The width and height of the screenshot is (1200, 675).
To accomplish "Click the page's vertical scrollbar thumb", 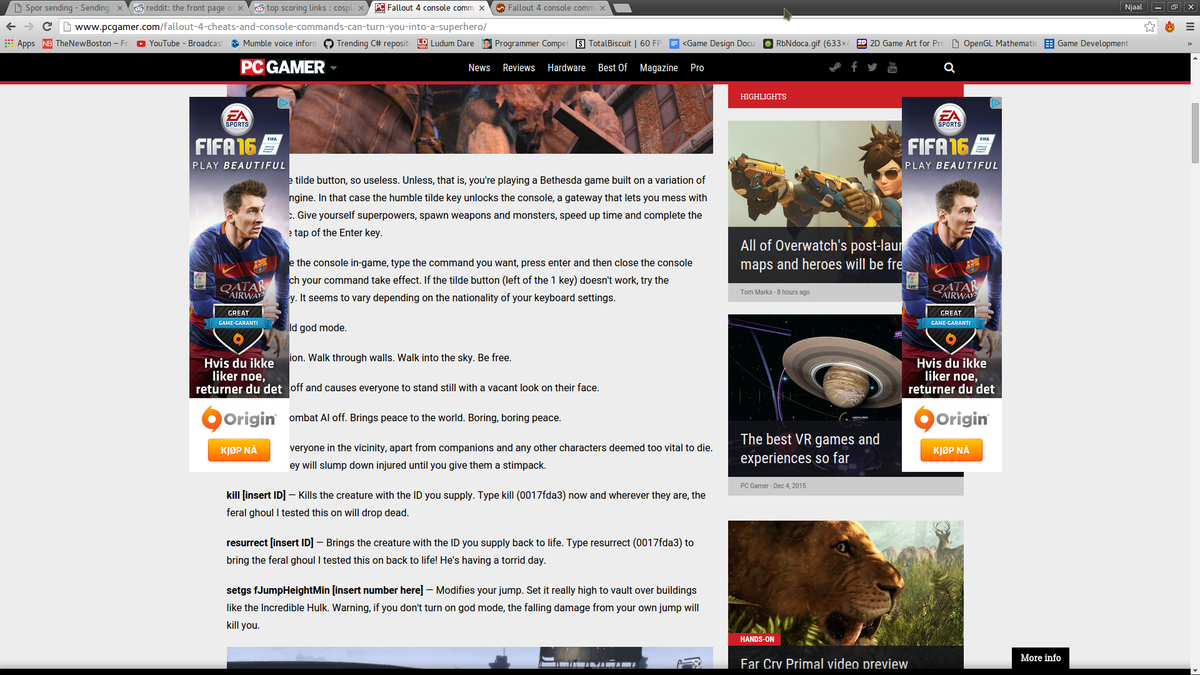I will [1194, 132].
